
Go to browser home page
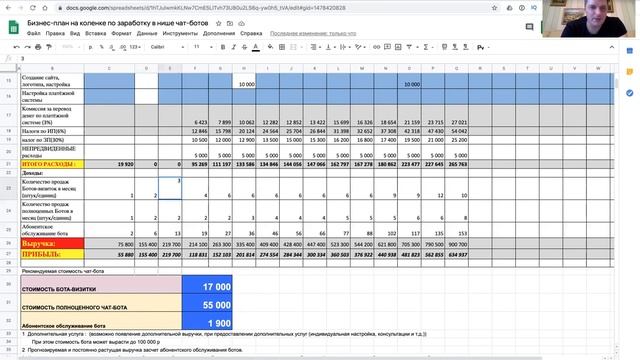tap(44, 8)
